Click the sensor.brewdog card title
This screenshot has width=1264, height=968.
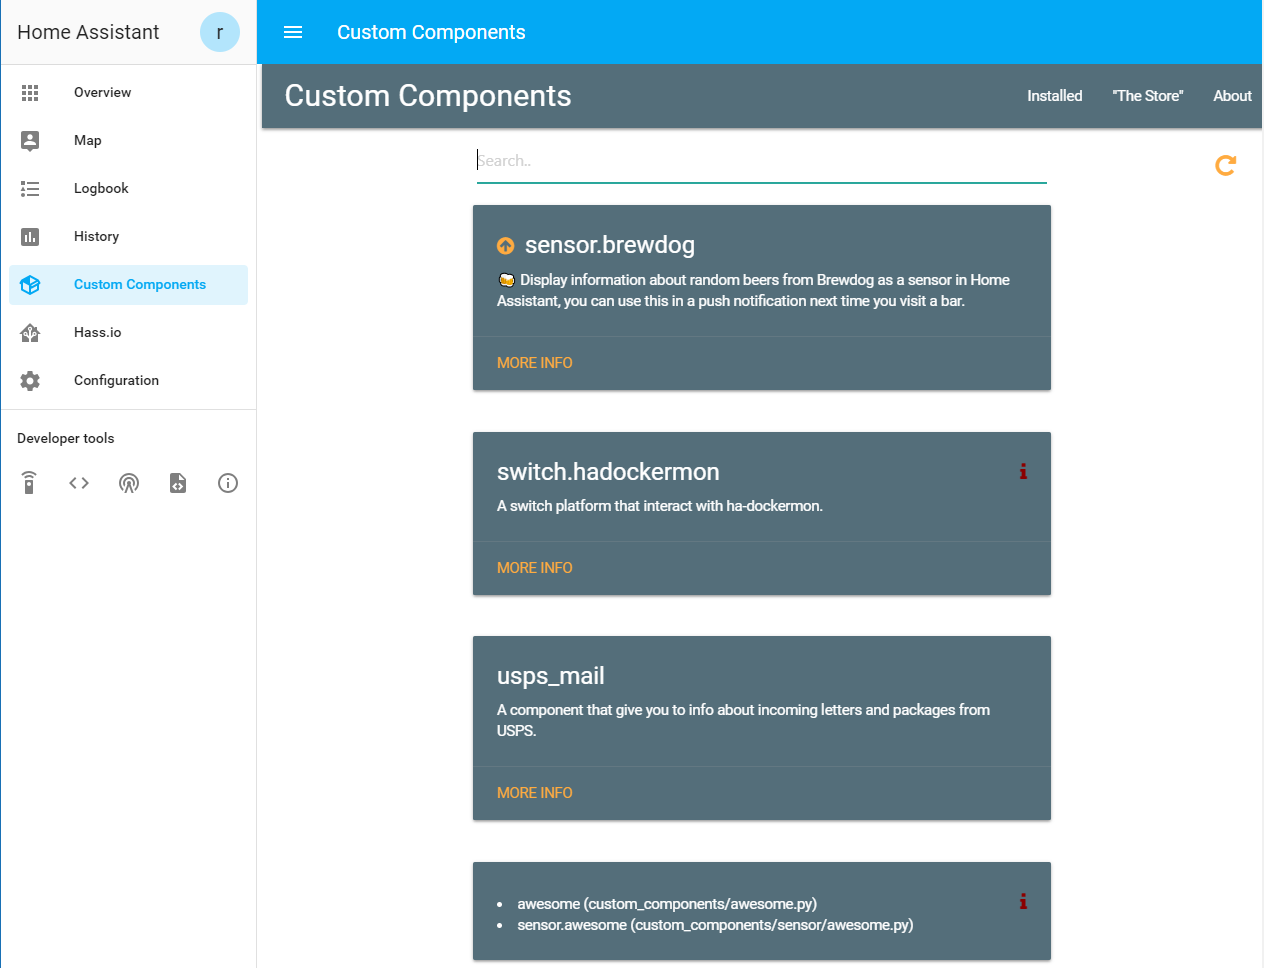point(610,245)
